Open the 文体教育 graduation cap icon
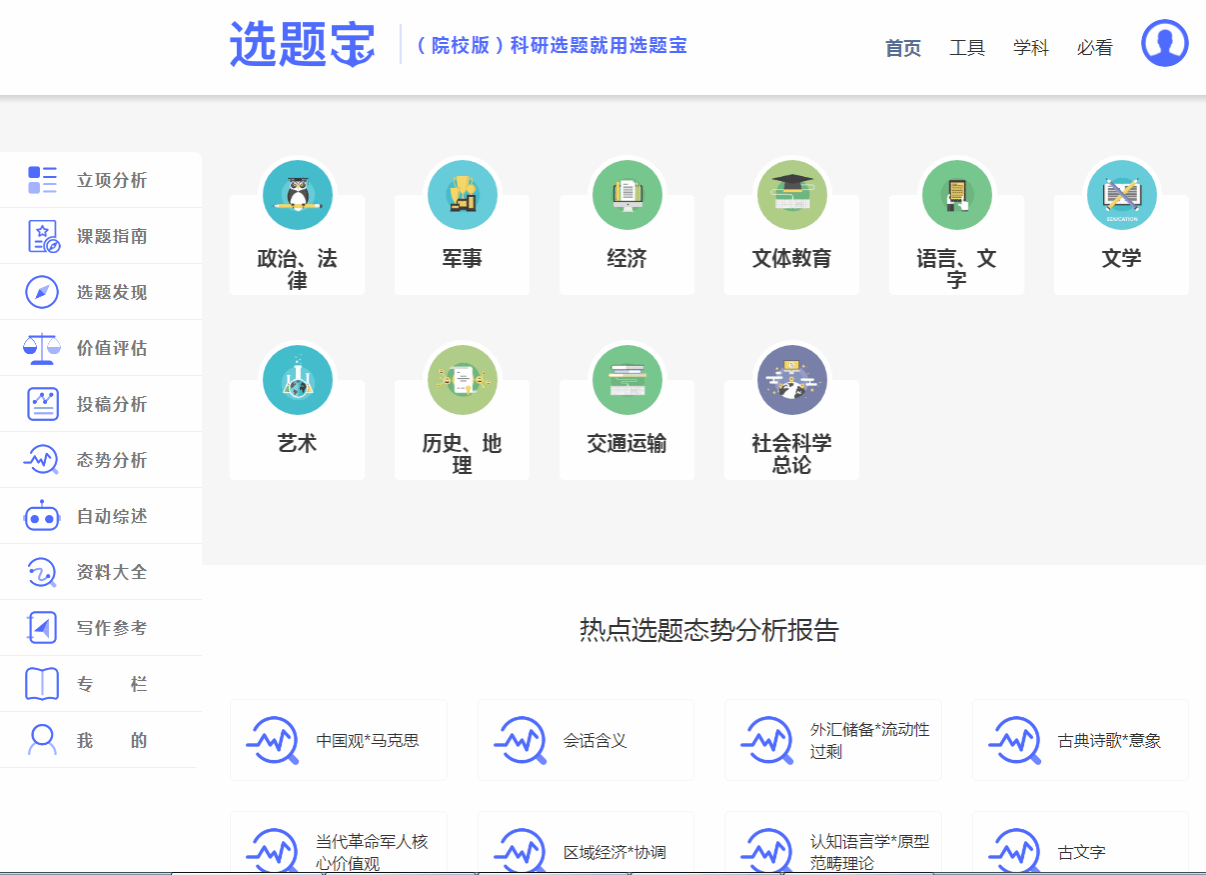1206x875 pixels. coord(792,195)
